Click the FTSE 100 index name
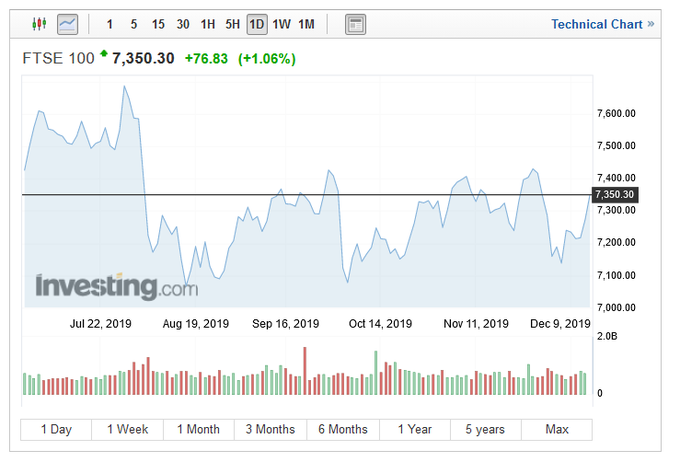The image size is (680, 462). click(58, 58)
